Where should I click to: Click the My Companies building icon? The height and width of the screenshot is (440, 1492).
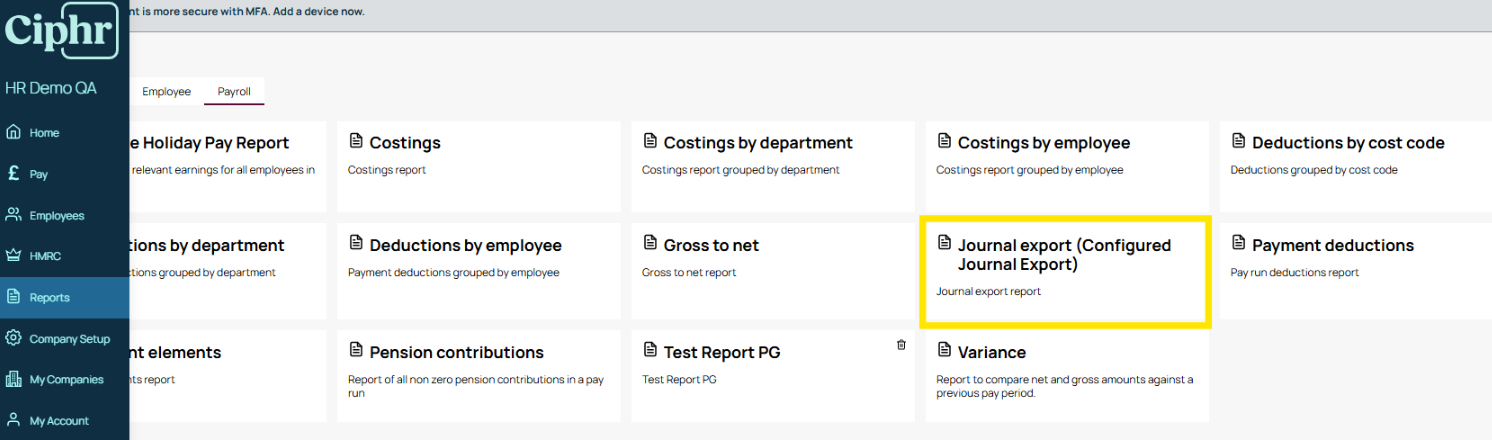point(13,379)
